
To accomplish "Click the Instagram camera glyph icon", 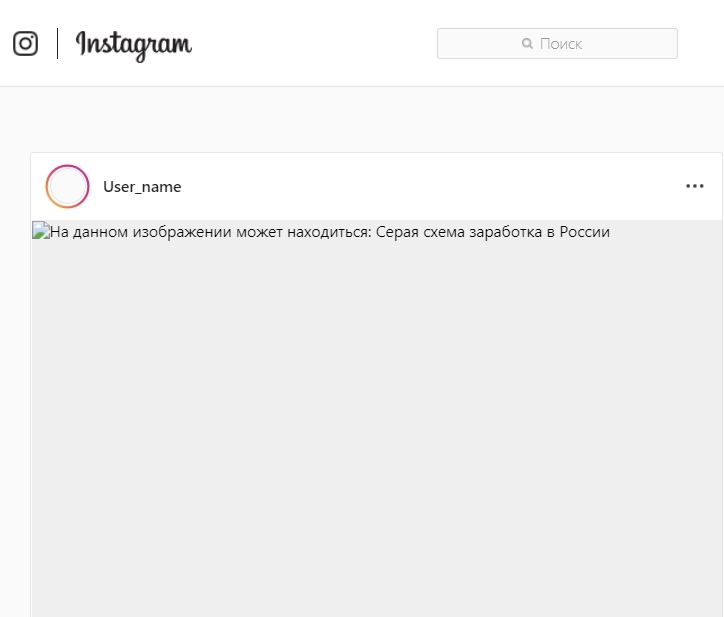I will click(x=25, y=43).
